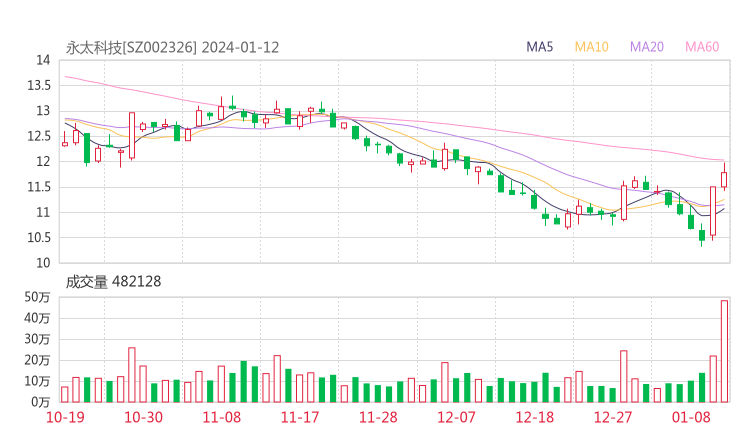Click the 11-28 date label

coord(378,417)
